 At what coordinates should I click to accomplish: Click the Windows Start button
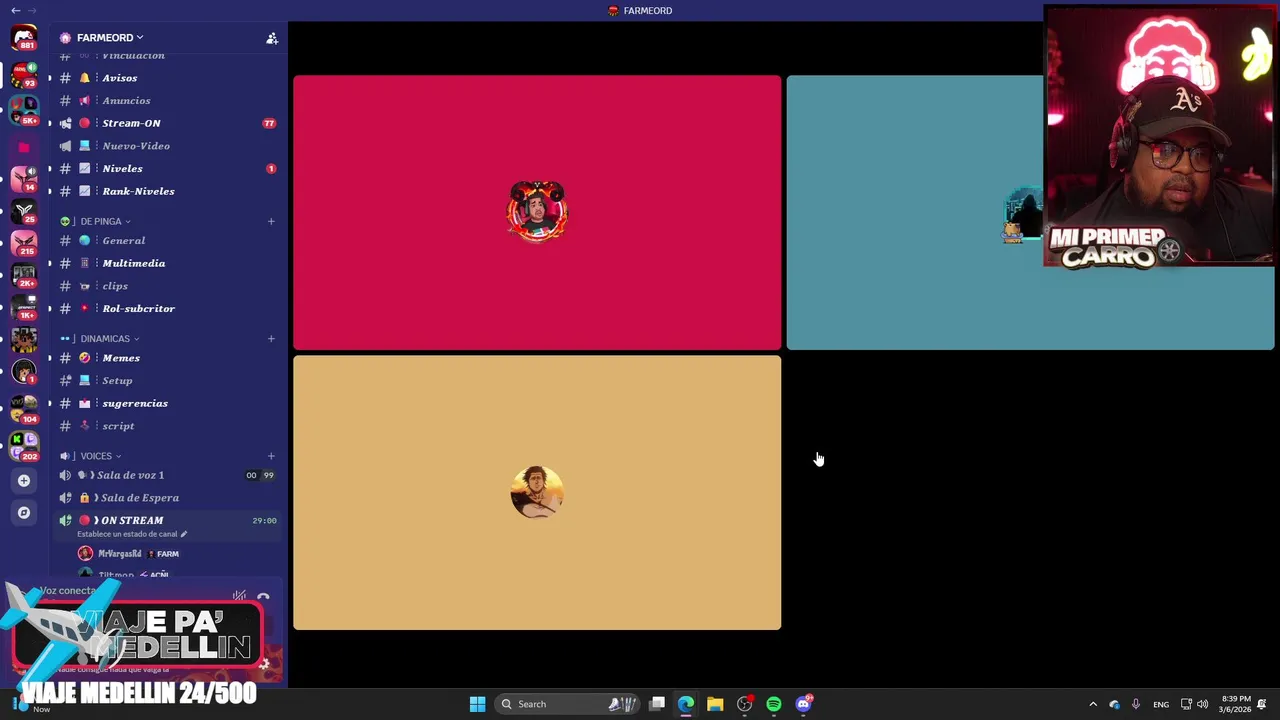477,704
